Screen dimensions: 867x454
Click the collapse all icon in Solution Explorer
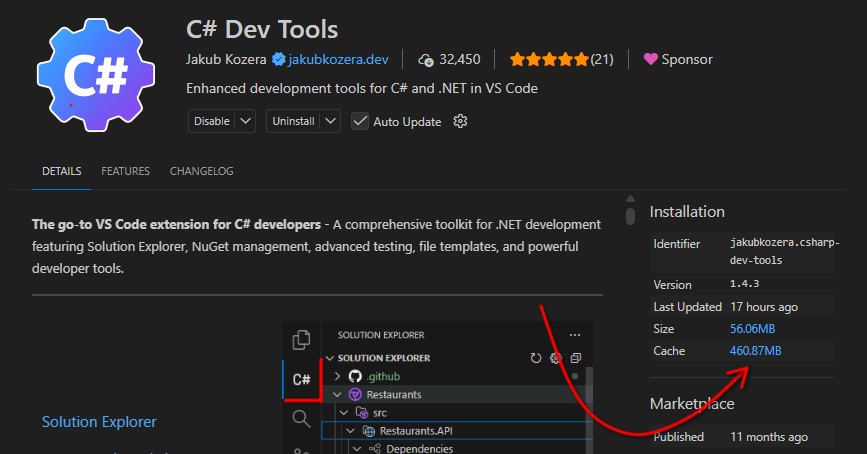coord(576,358)
